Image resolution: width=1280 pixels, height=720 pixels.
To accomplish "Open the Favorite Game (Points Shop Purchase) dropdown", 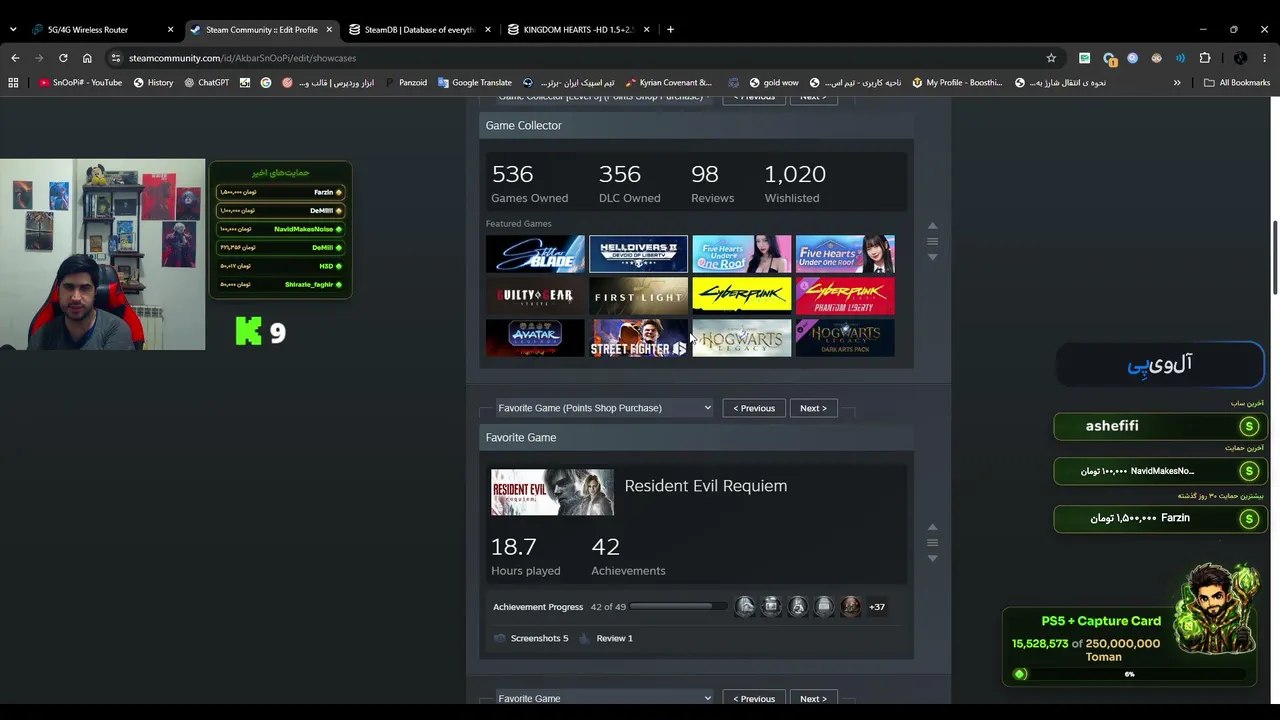I will (604, 408).
